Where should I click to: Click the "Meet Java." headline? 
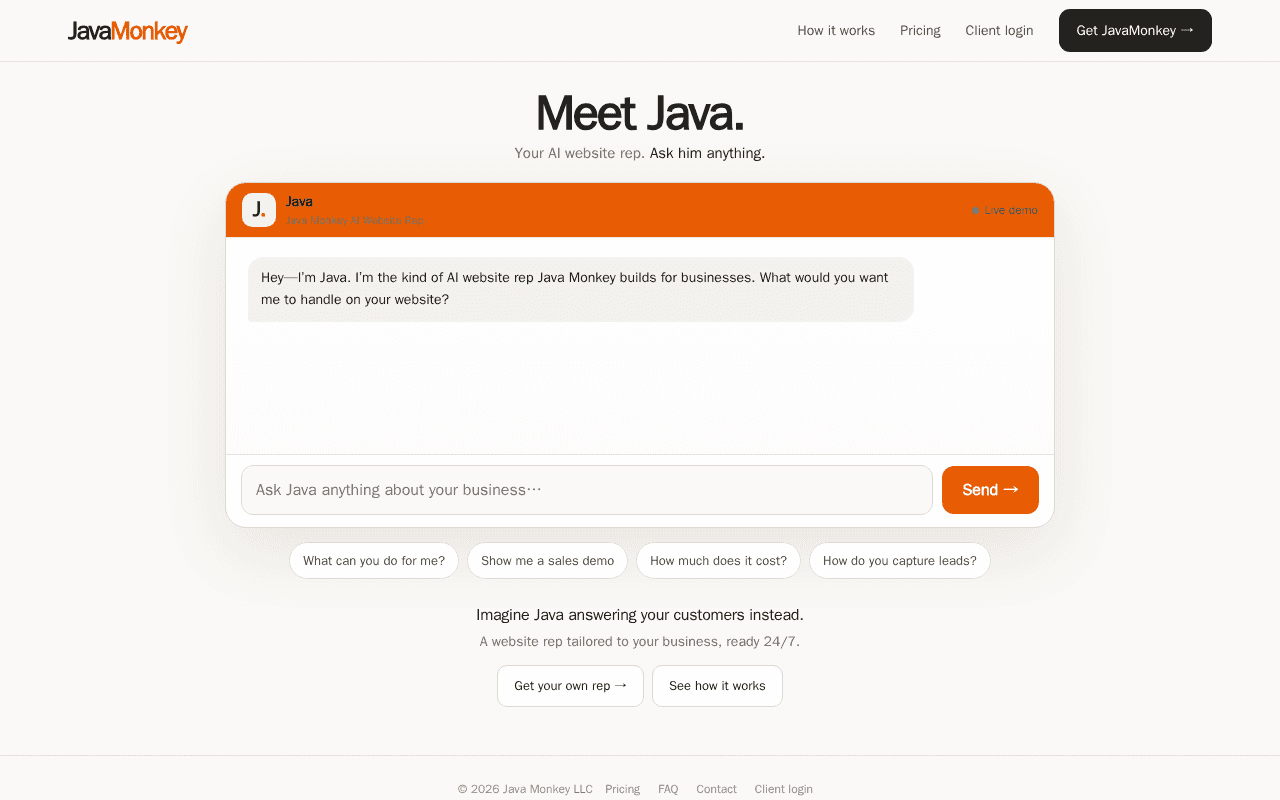pos(640,112)
